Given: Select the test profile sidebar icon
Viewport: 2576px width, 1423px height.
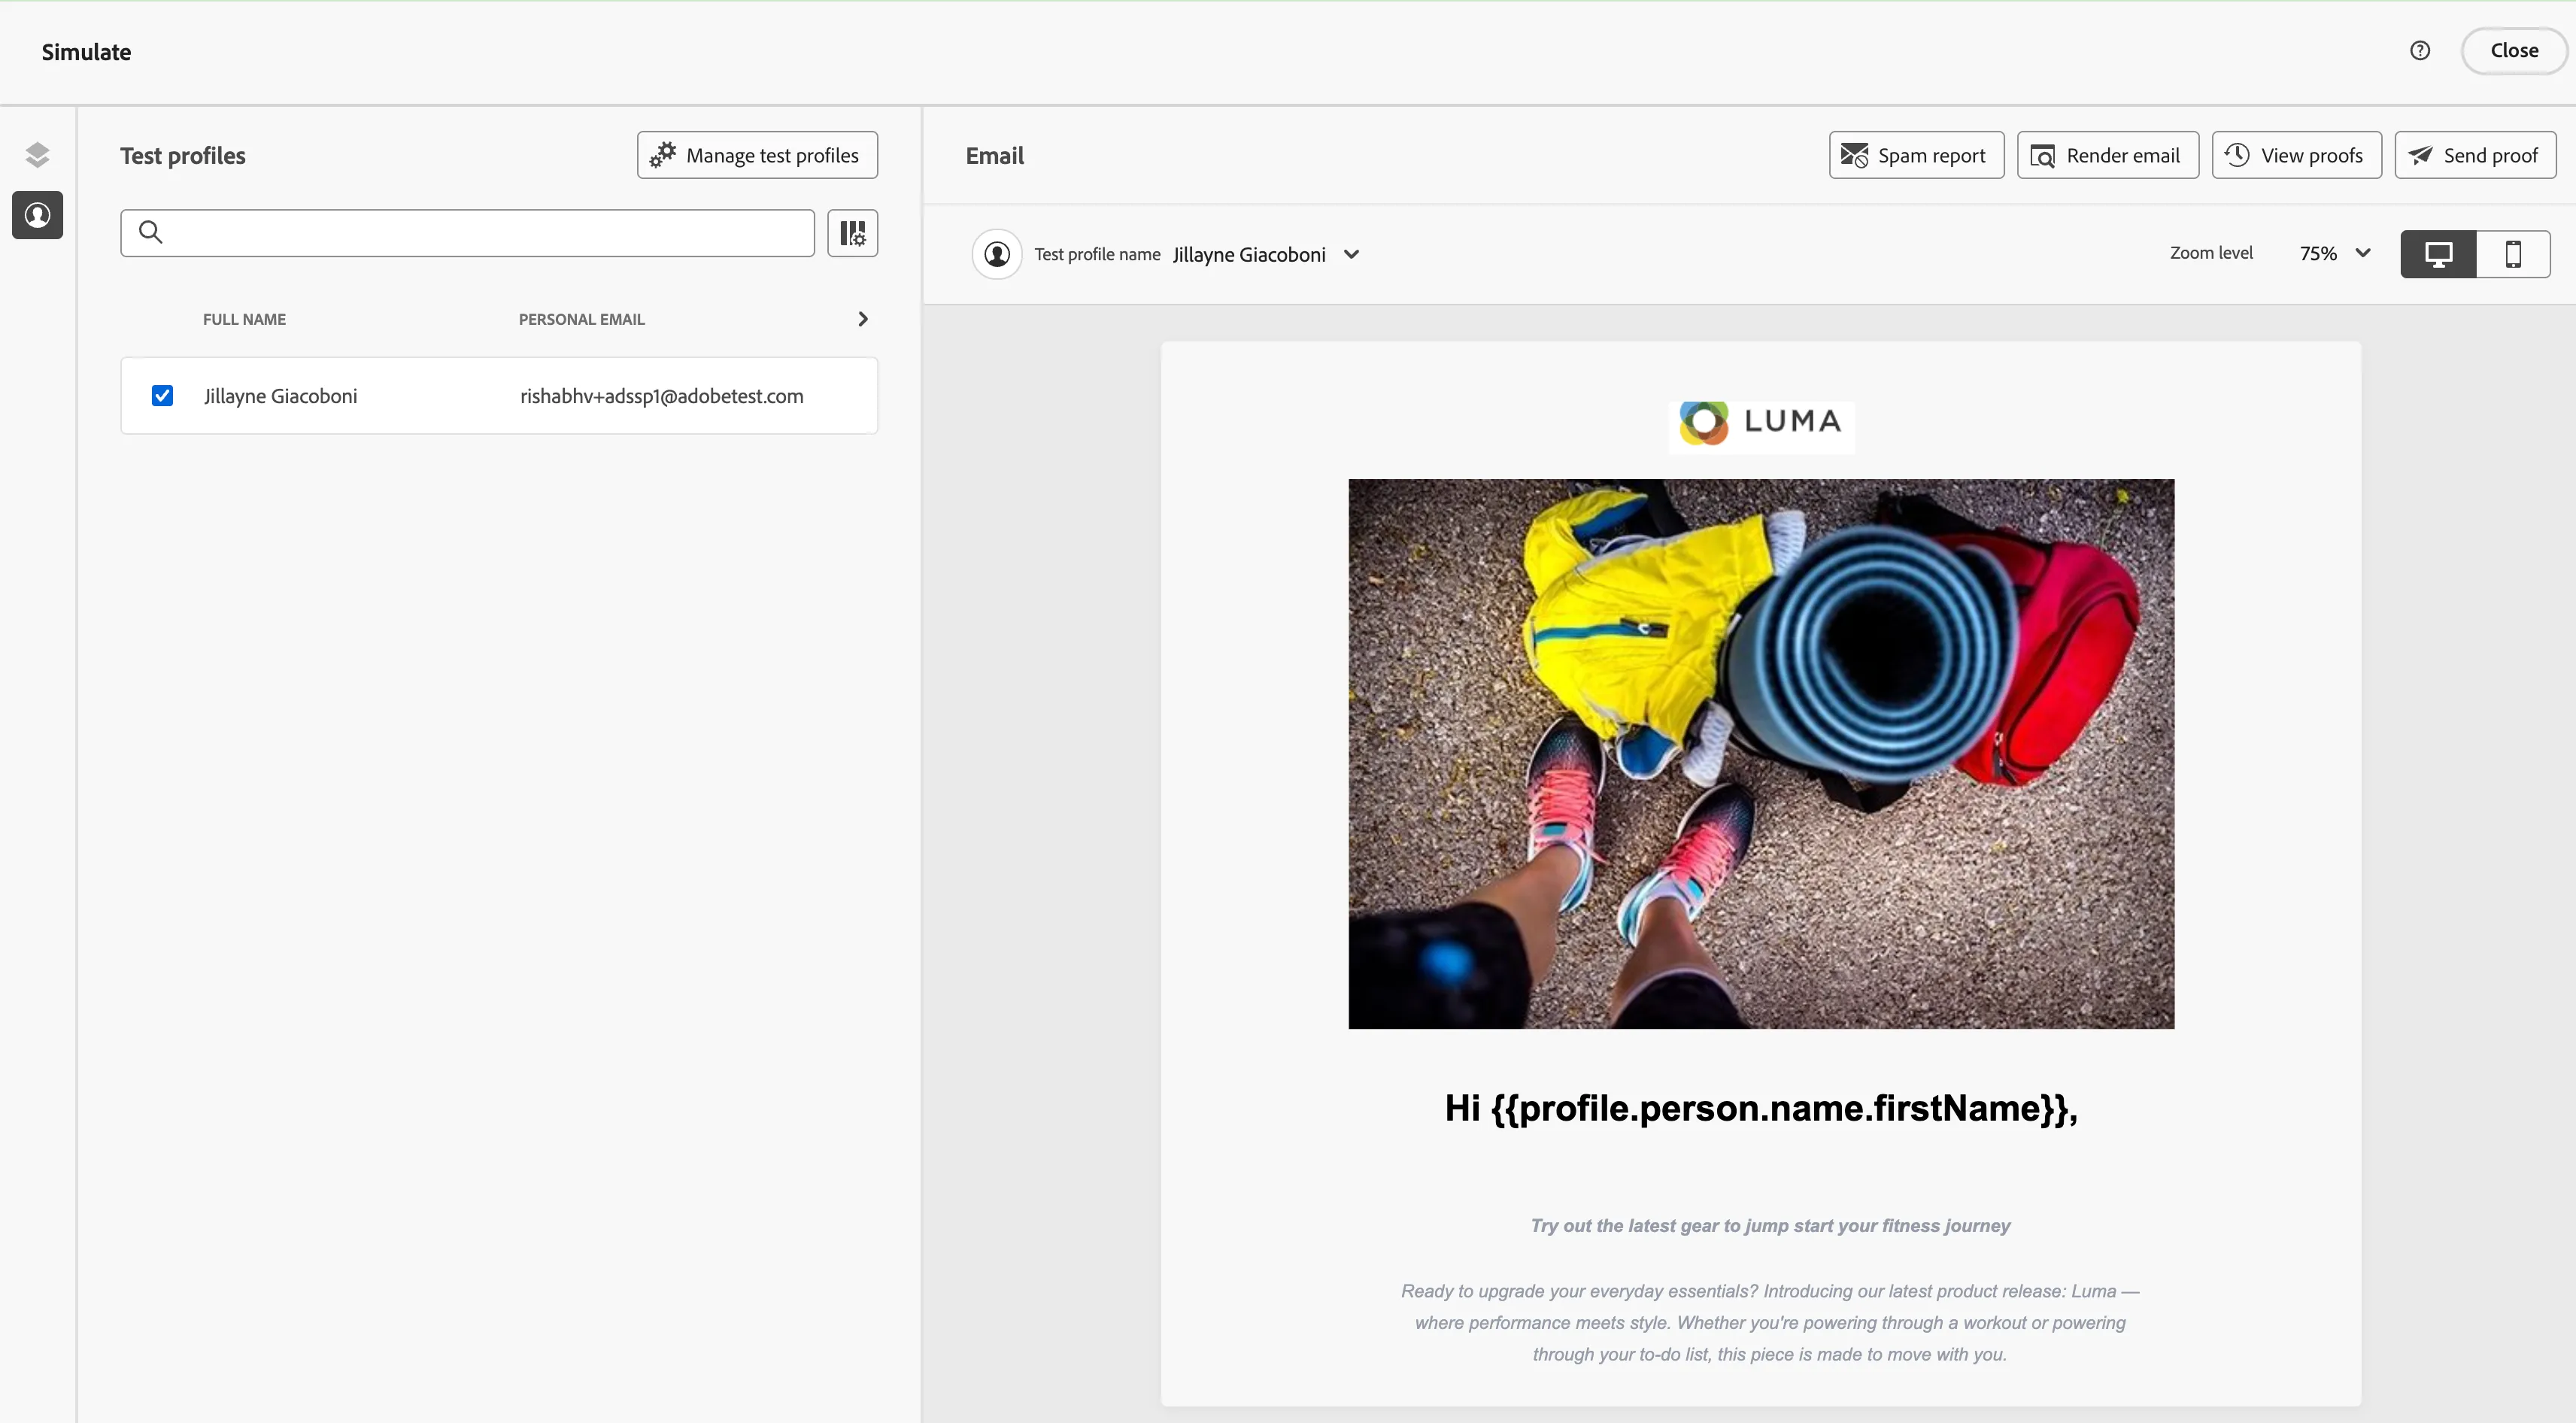Looking at the screenshot, I should (37, 215).
